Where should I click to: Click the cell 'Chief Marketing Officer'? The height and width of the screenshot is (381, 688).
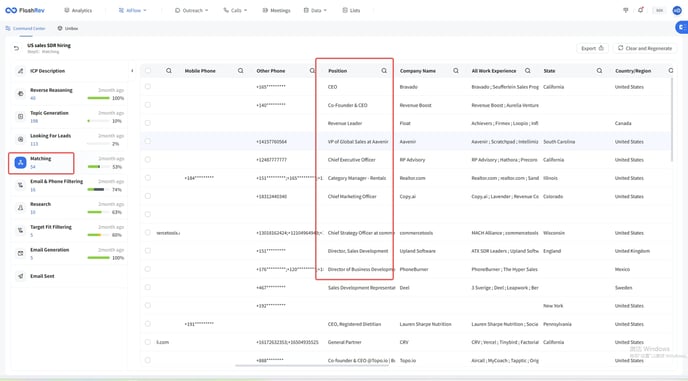(352, 197)
